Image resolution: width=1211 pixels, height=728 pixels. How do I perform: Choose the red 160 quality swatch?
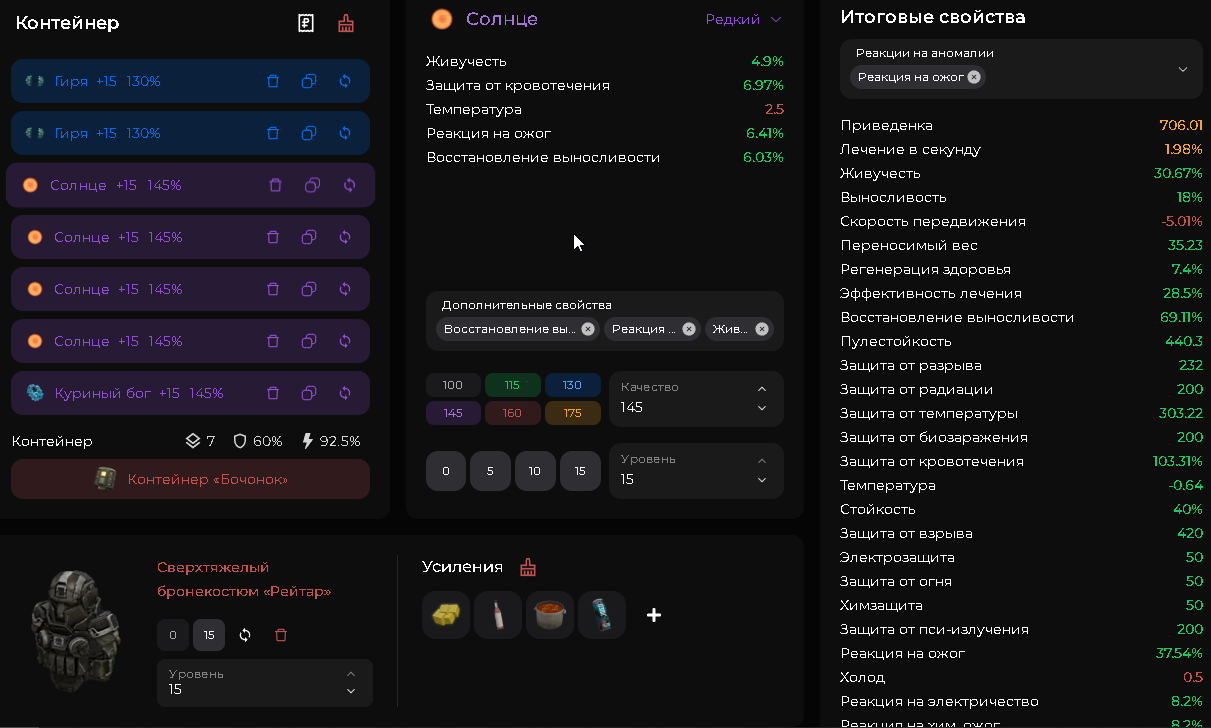tap(513, 413)
